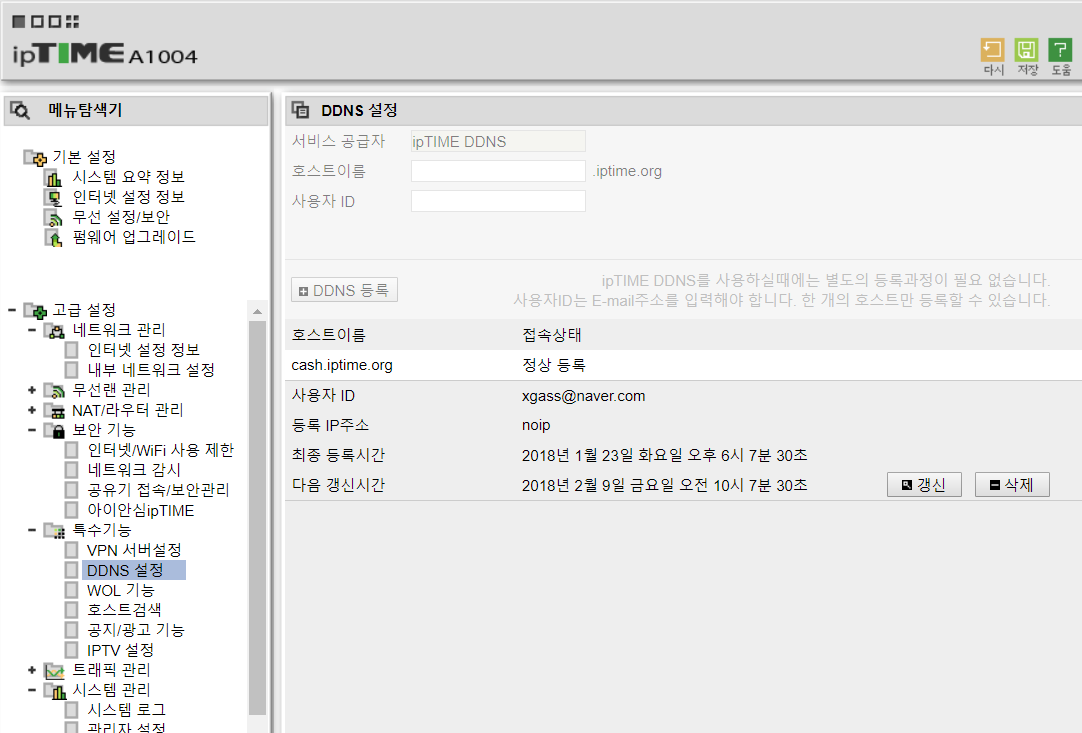1082x733 pixels.
Task: Click the page icon beside 아이안심ipTIME
Action: click(x=71, y=511)
